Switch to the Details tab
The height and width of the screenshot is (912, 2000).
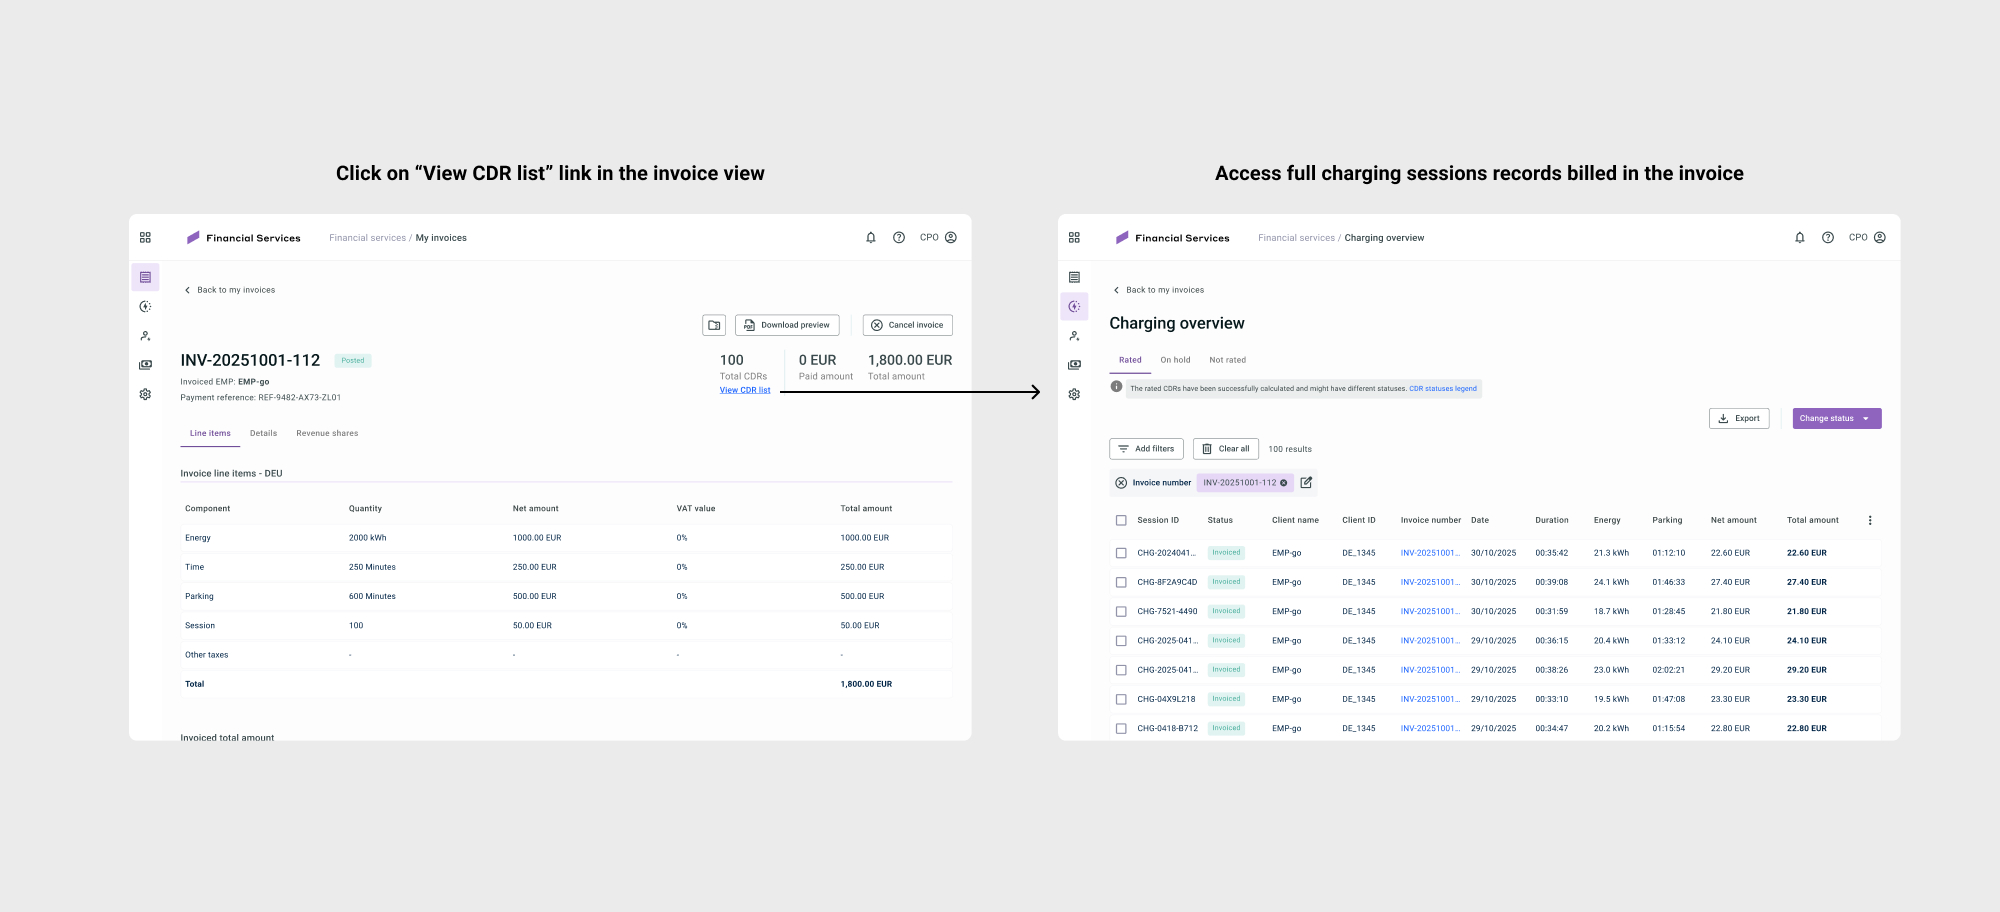[263, 433]
